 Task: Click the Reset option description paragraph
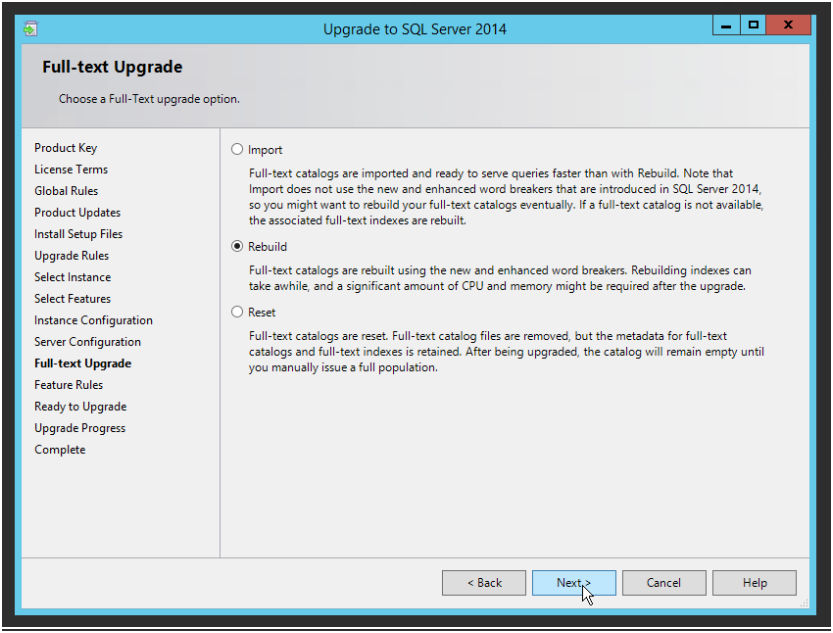(506, 352)
